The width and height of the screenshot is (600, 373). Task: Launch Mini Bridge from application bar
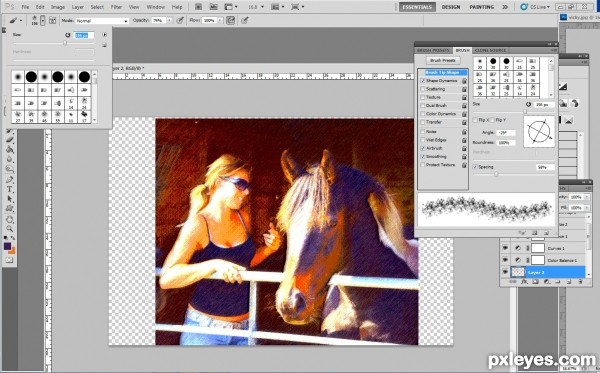214,7
